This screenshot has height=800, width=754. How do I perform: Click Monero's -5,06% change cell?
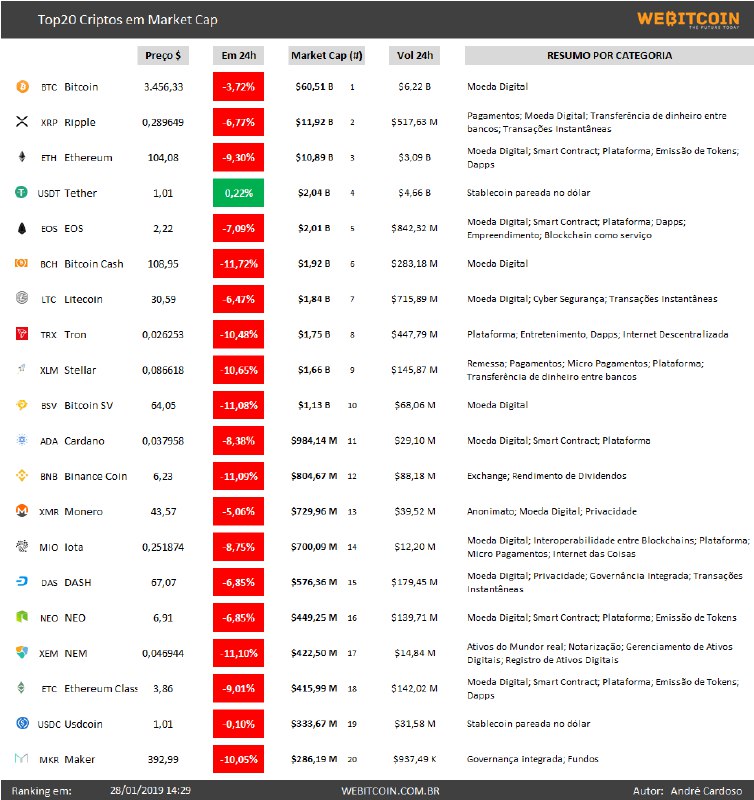(x=238, y=511)
